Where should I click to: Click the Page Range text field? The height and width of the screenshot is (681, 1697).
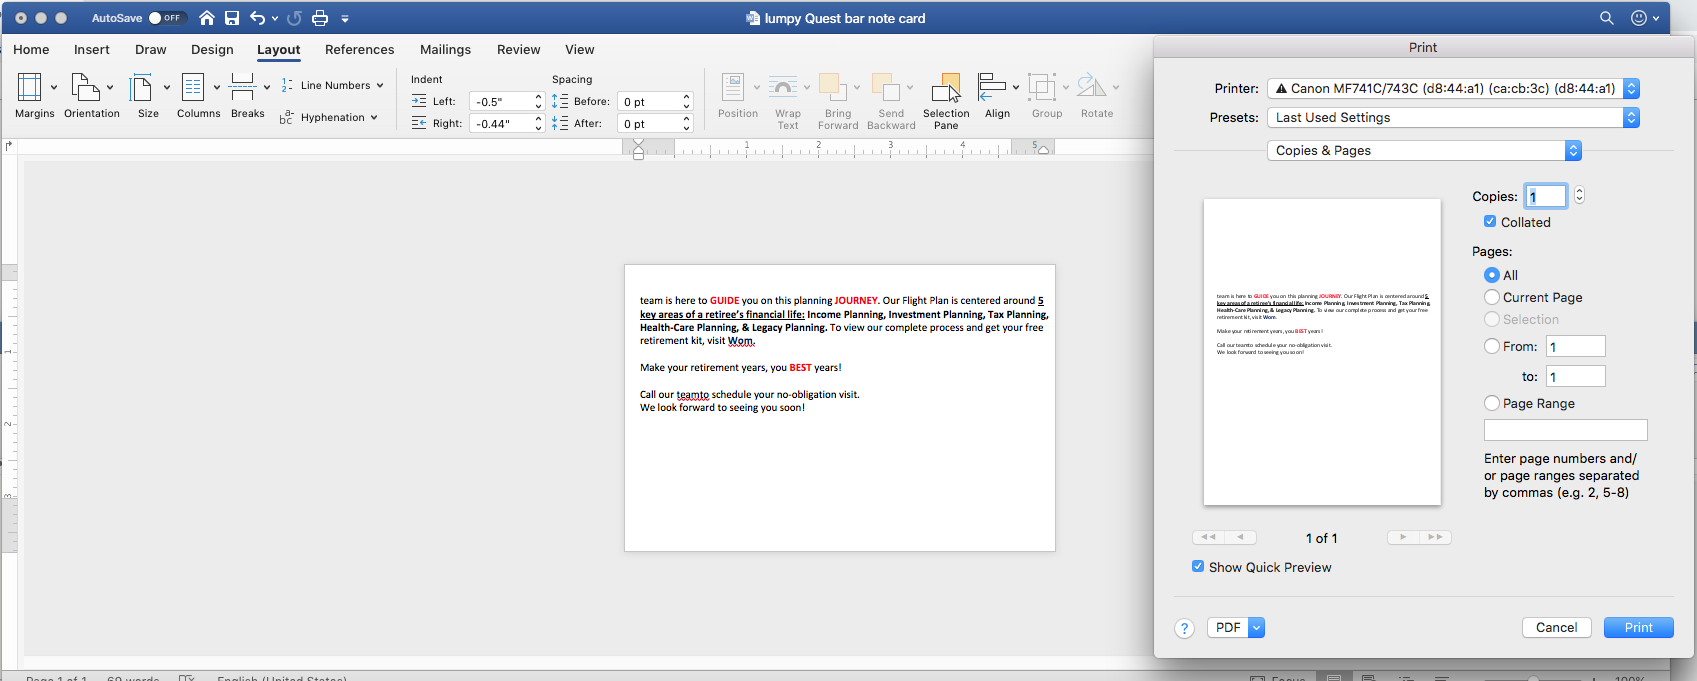point(1565,430)
